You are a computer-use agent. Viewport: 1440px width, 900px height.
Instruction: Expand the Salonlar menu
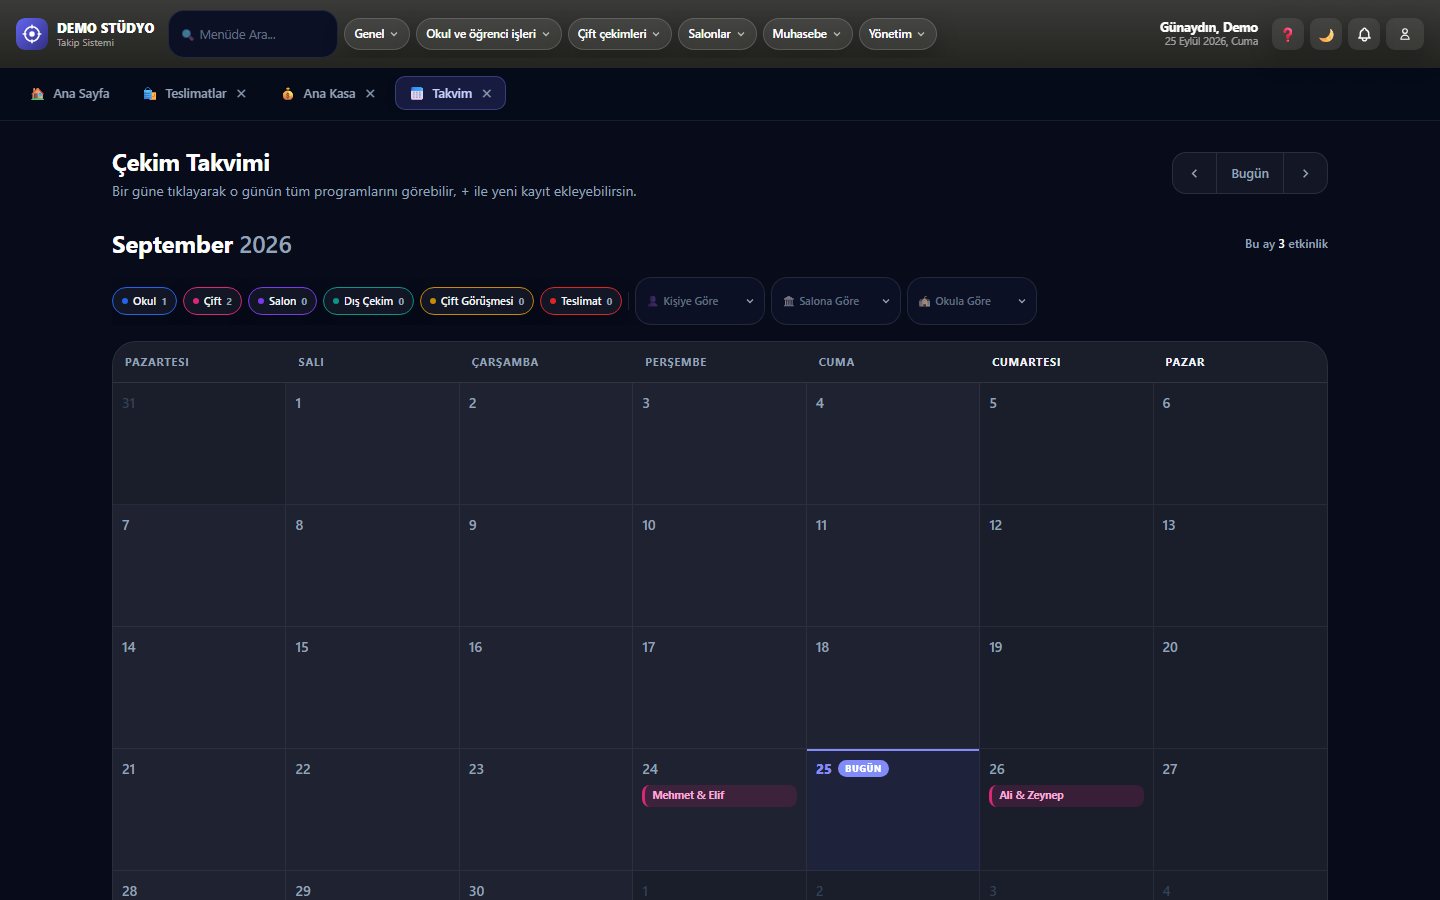point(717,34)
